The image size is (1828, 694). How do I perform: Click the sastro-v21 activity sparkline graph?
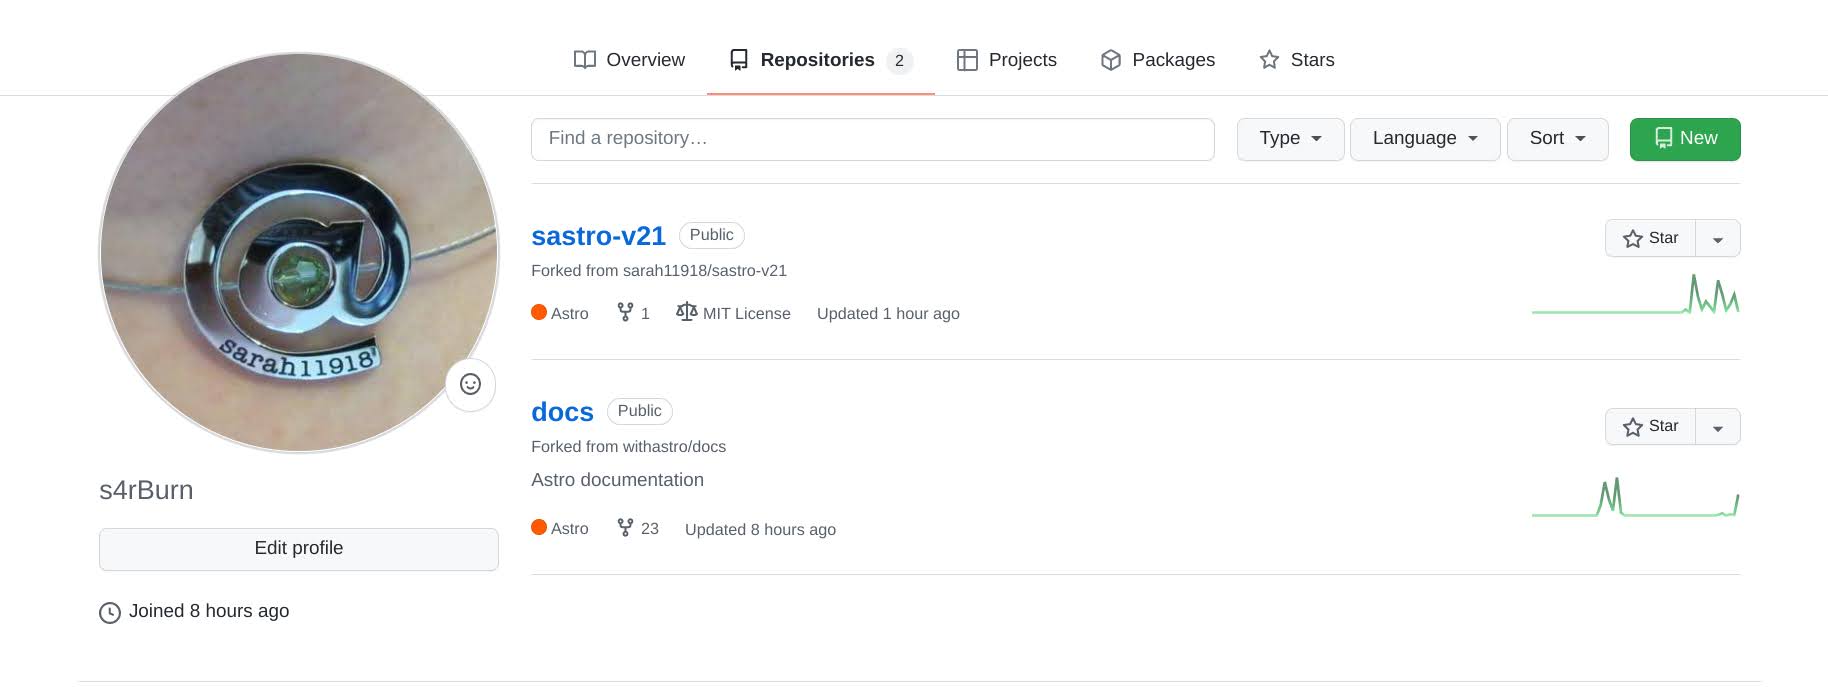click(x=1635, y=296)
